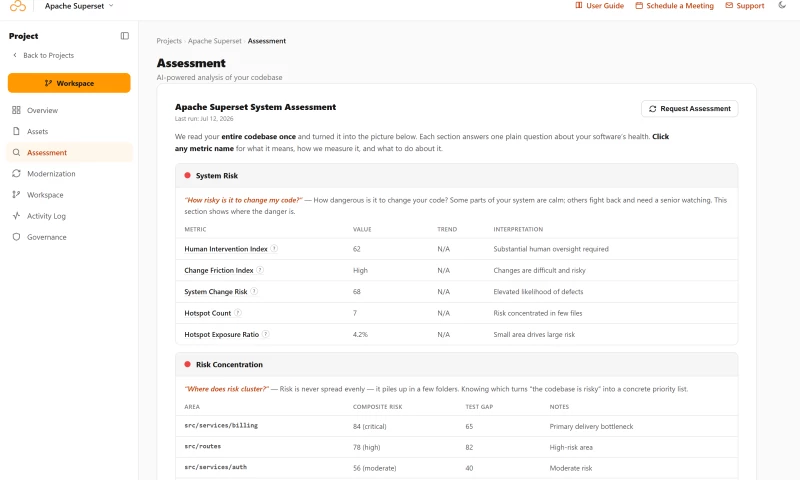The image size is (800, 480).
Task: Click the '84 (critical)' composite risk value
Action: (x=369, y=426)
